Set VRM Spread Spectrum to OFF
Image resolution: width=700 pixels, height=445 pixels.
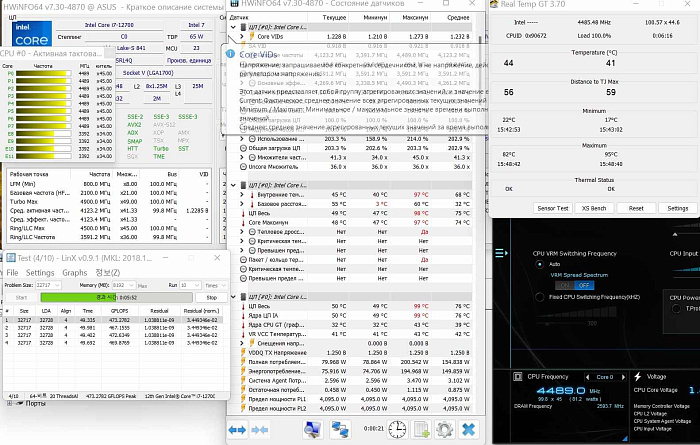(584, 285)
